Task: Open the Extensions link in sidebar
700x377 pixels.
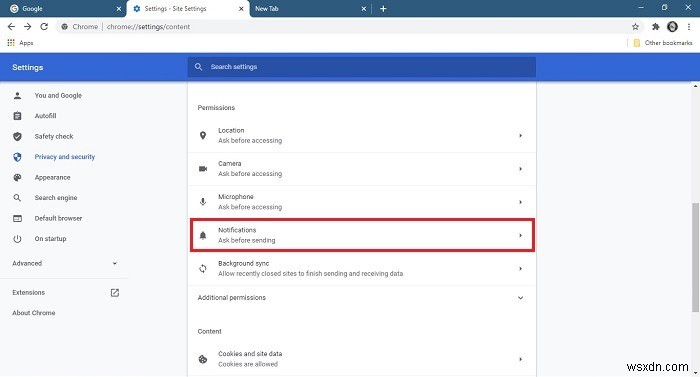Action: tap(29, 293)
